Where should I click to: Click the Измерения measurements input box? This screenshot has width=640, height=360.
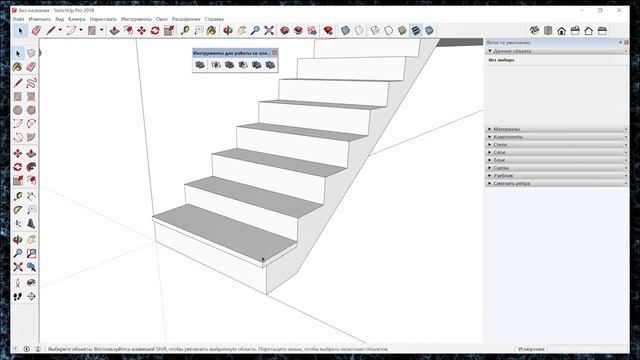tap(587, 349)
